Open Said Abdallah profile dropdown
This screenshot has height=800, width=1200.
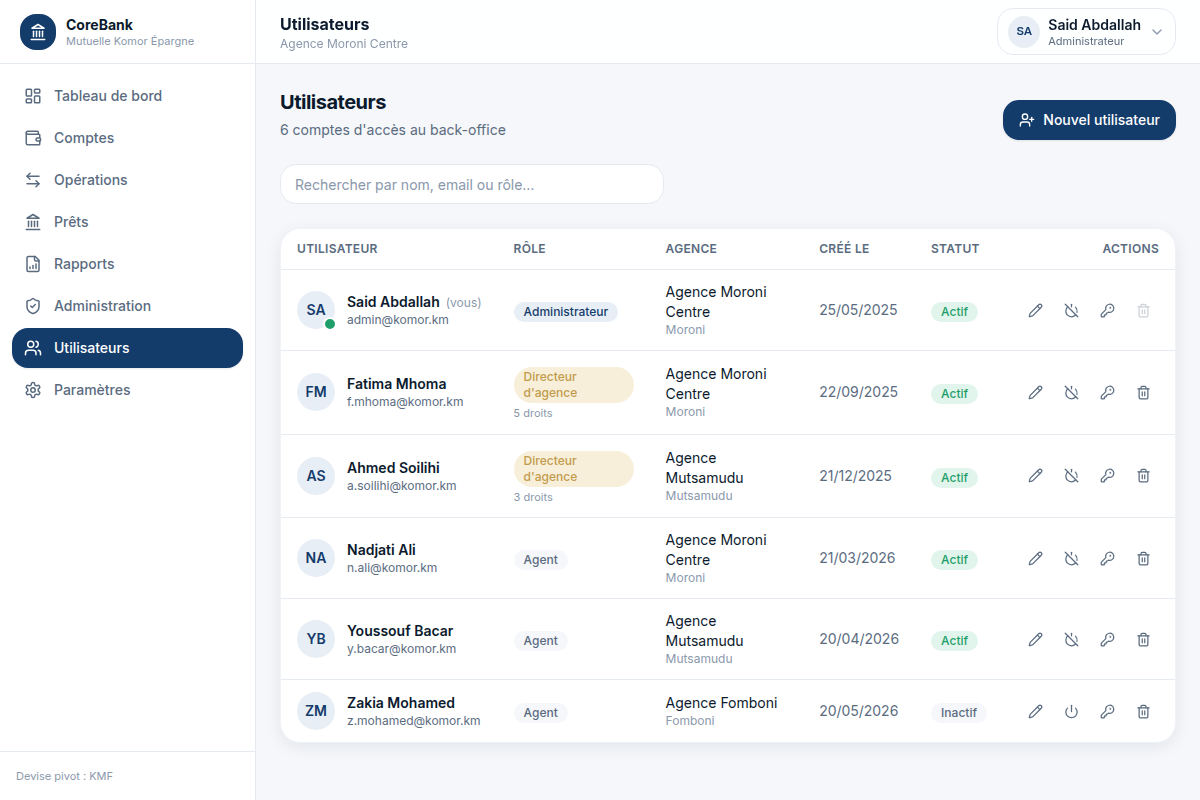(1086, 32)
